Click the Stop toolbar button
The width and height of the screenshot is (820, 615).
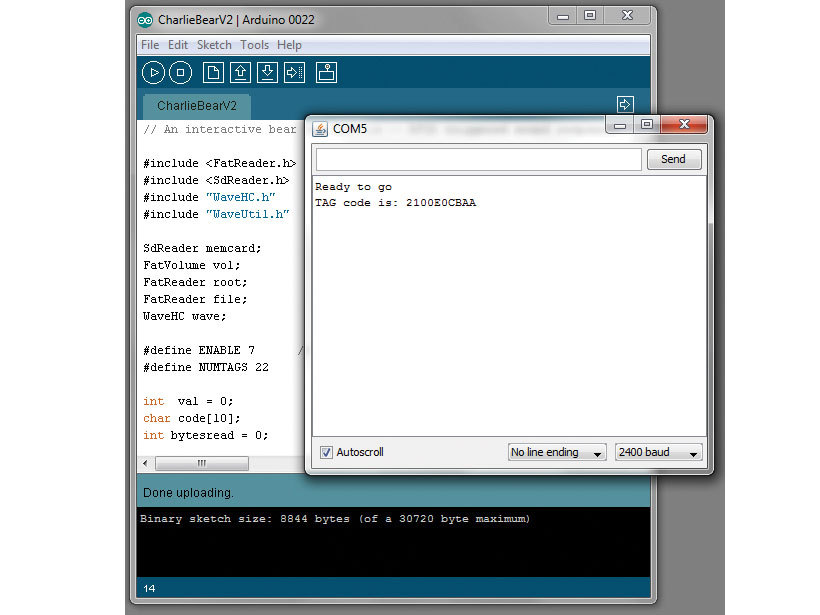[180, 73]
